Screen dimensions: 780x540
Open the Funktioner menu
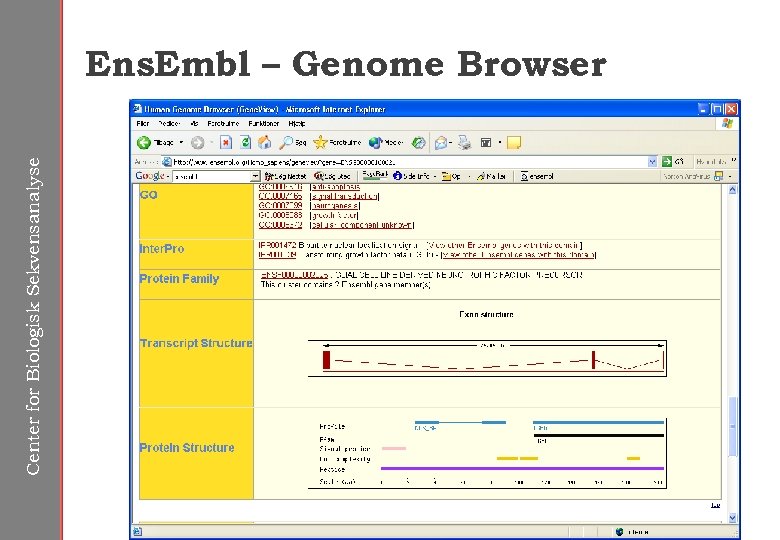(x=264, y=123)
